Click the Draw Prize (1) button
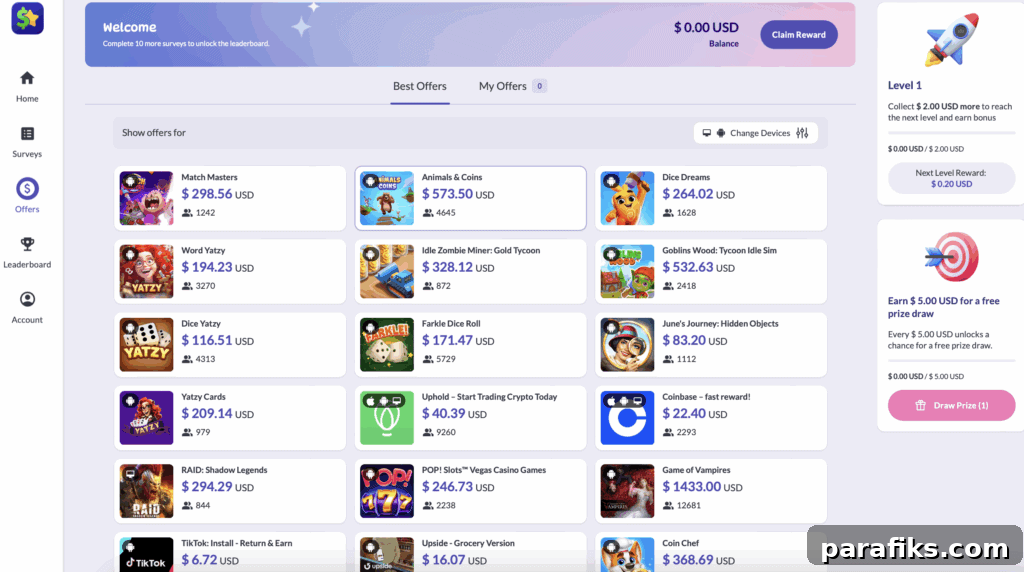Screen dimensions: 1024x572 pos(952,405)
